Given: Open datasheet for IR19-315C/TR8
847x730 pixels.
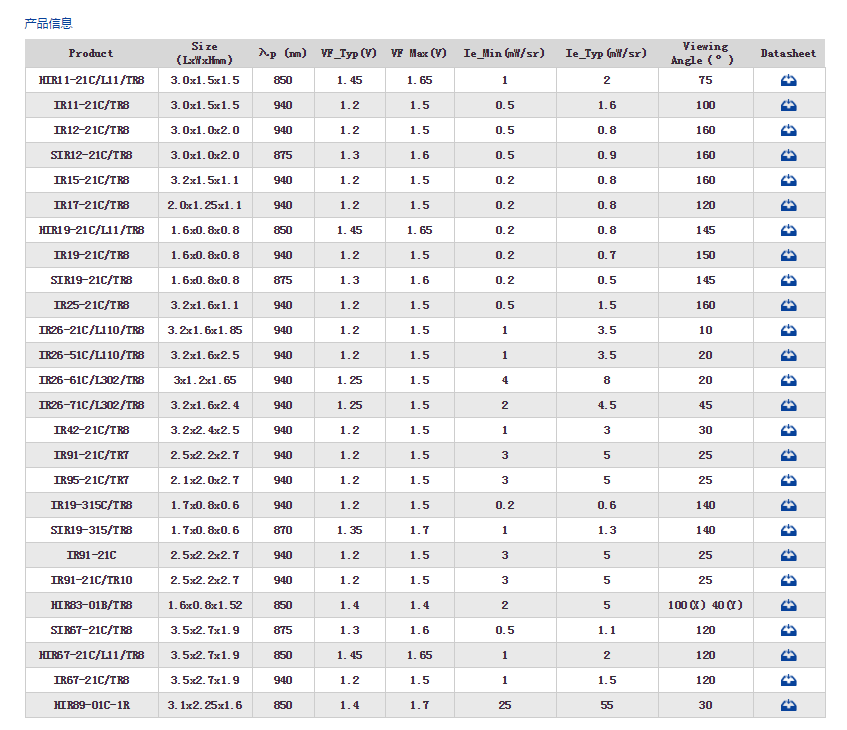Looking at the screenshot, I should click(x=788, y=505).
